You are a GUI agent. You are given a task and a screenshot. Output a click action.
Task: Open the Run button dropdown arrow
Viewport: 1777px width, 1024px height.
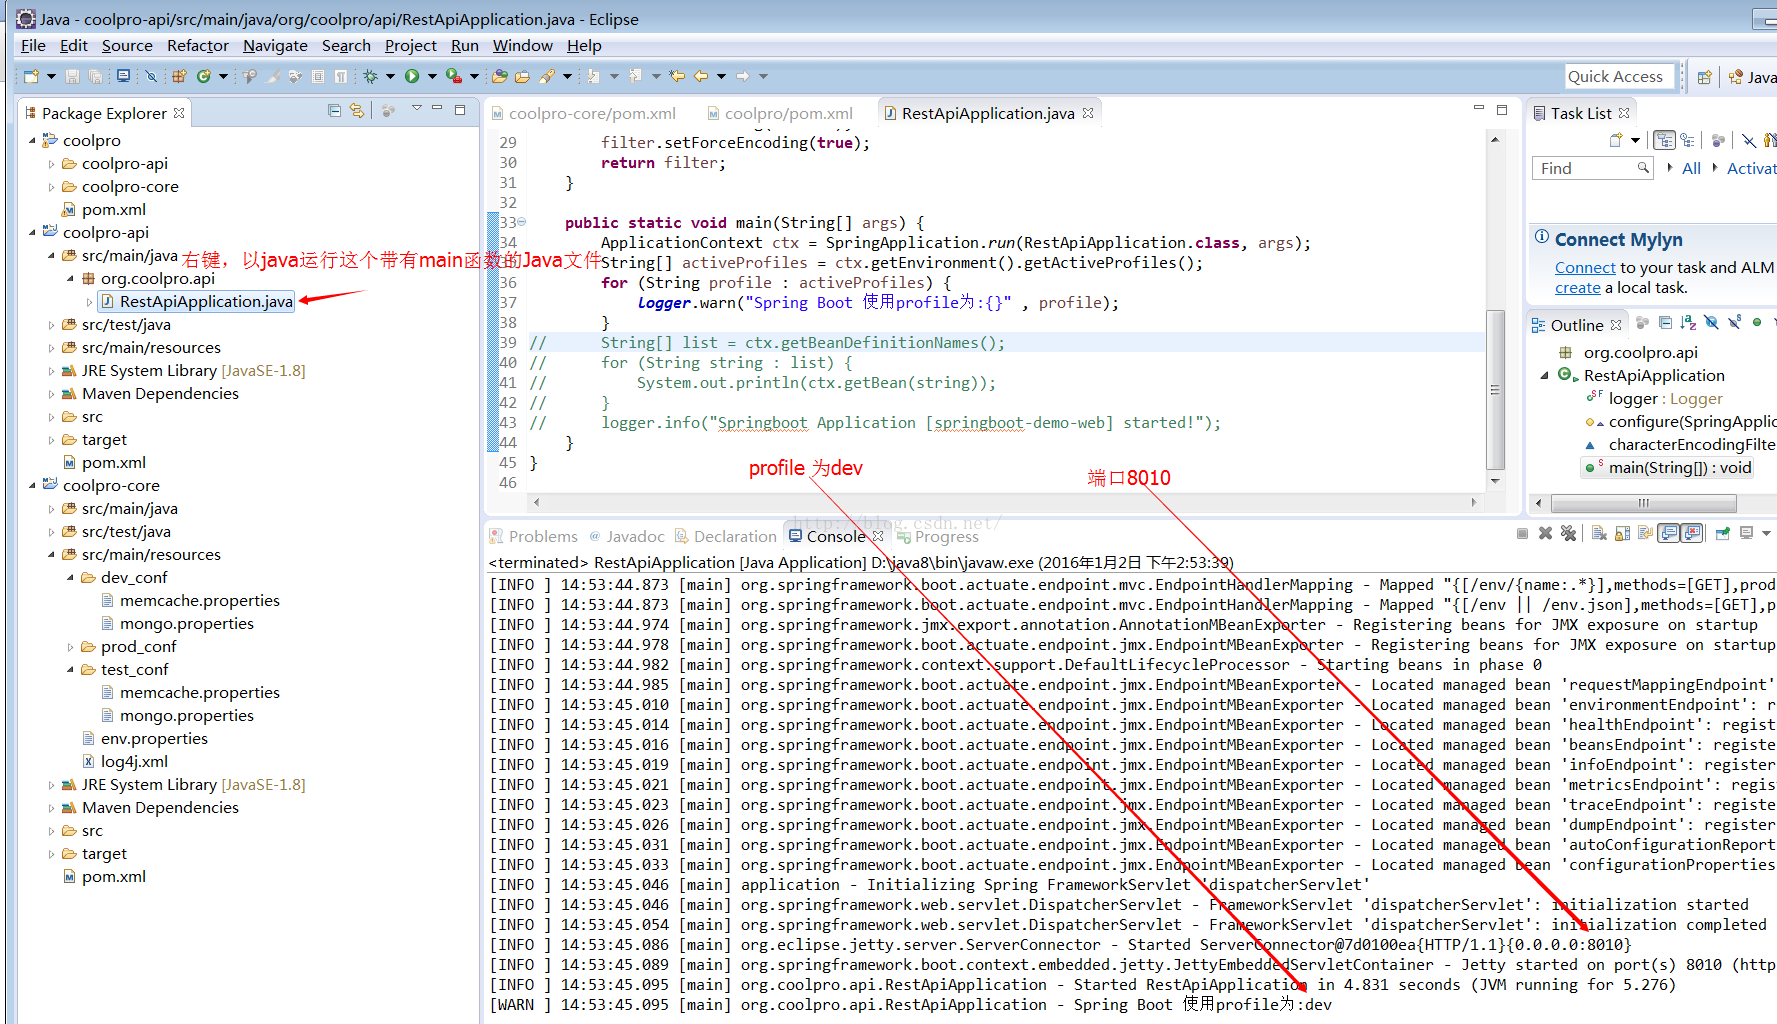[432, 76]
